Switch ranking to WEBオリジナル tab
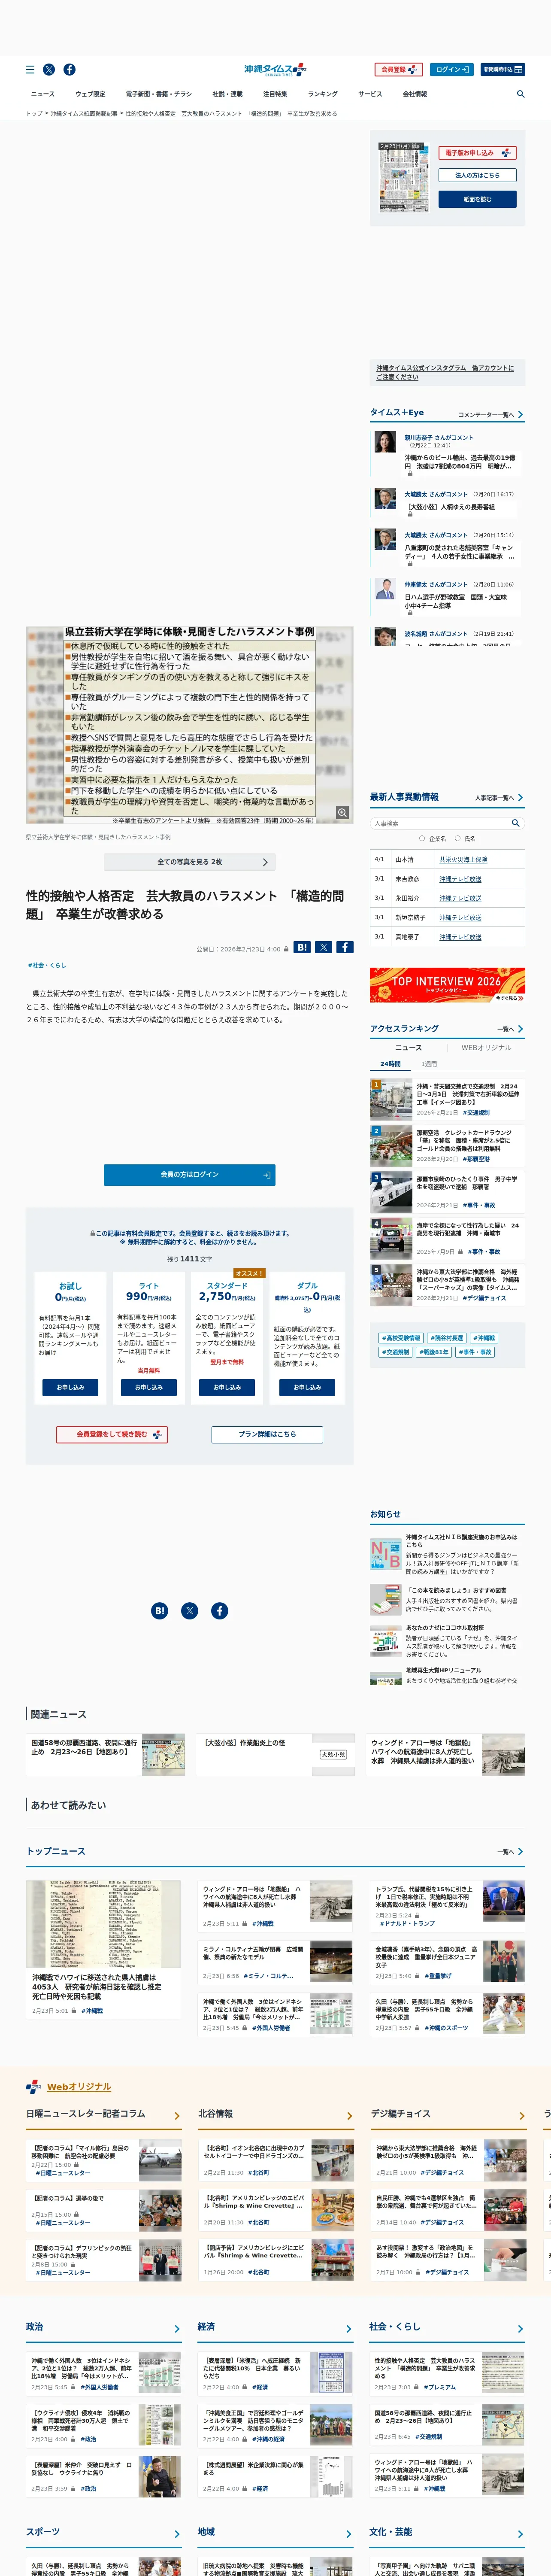The width and height of the screenshot is (551, 2576). (x=486, y=1048)
